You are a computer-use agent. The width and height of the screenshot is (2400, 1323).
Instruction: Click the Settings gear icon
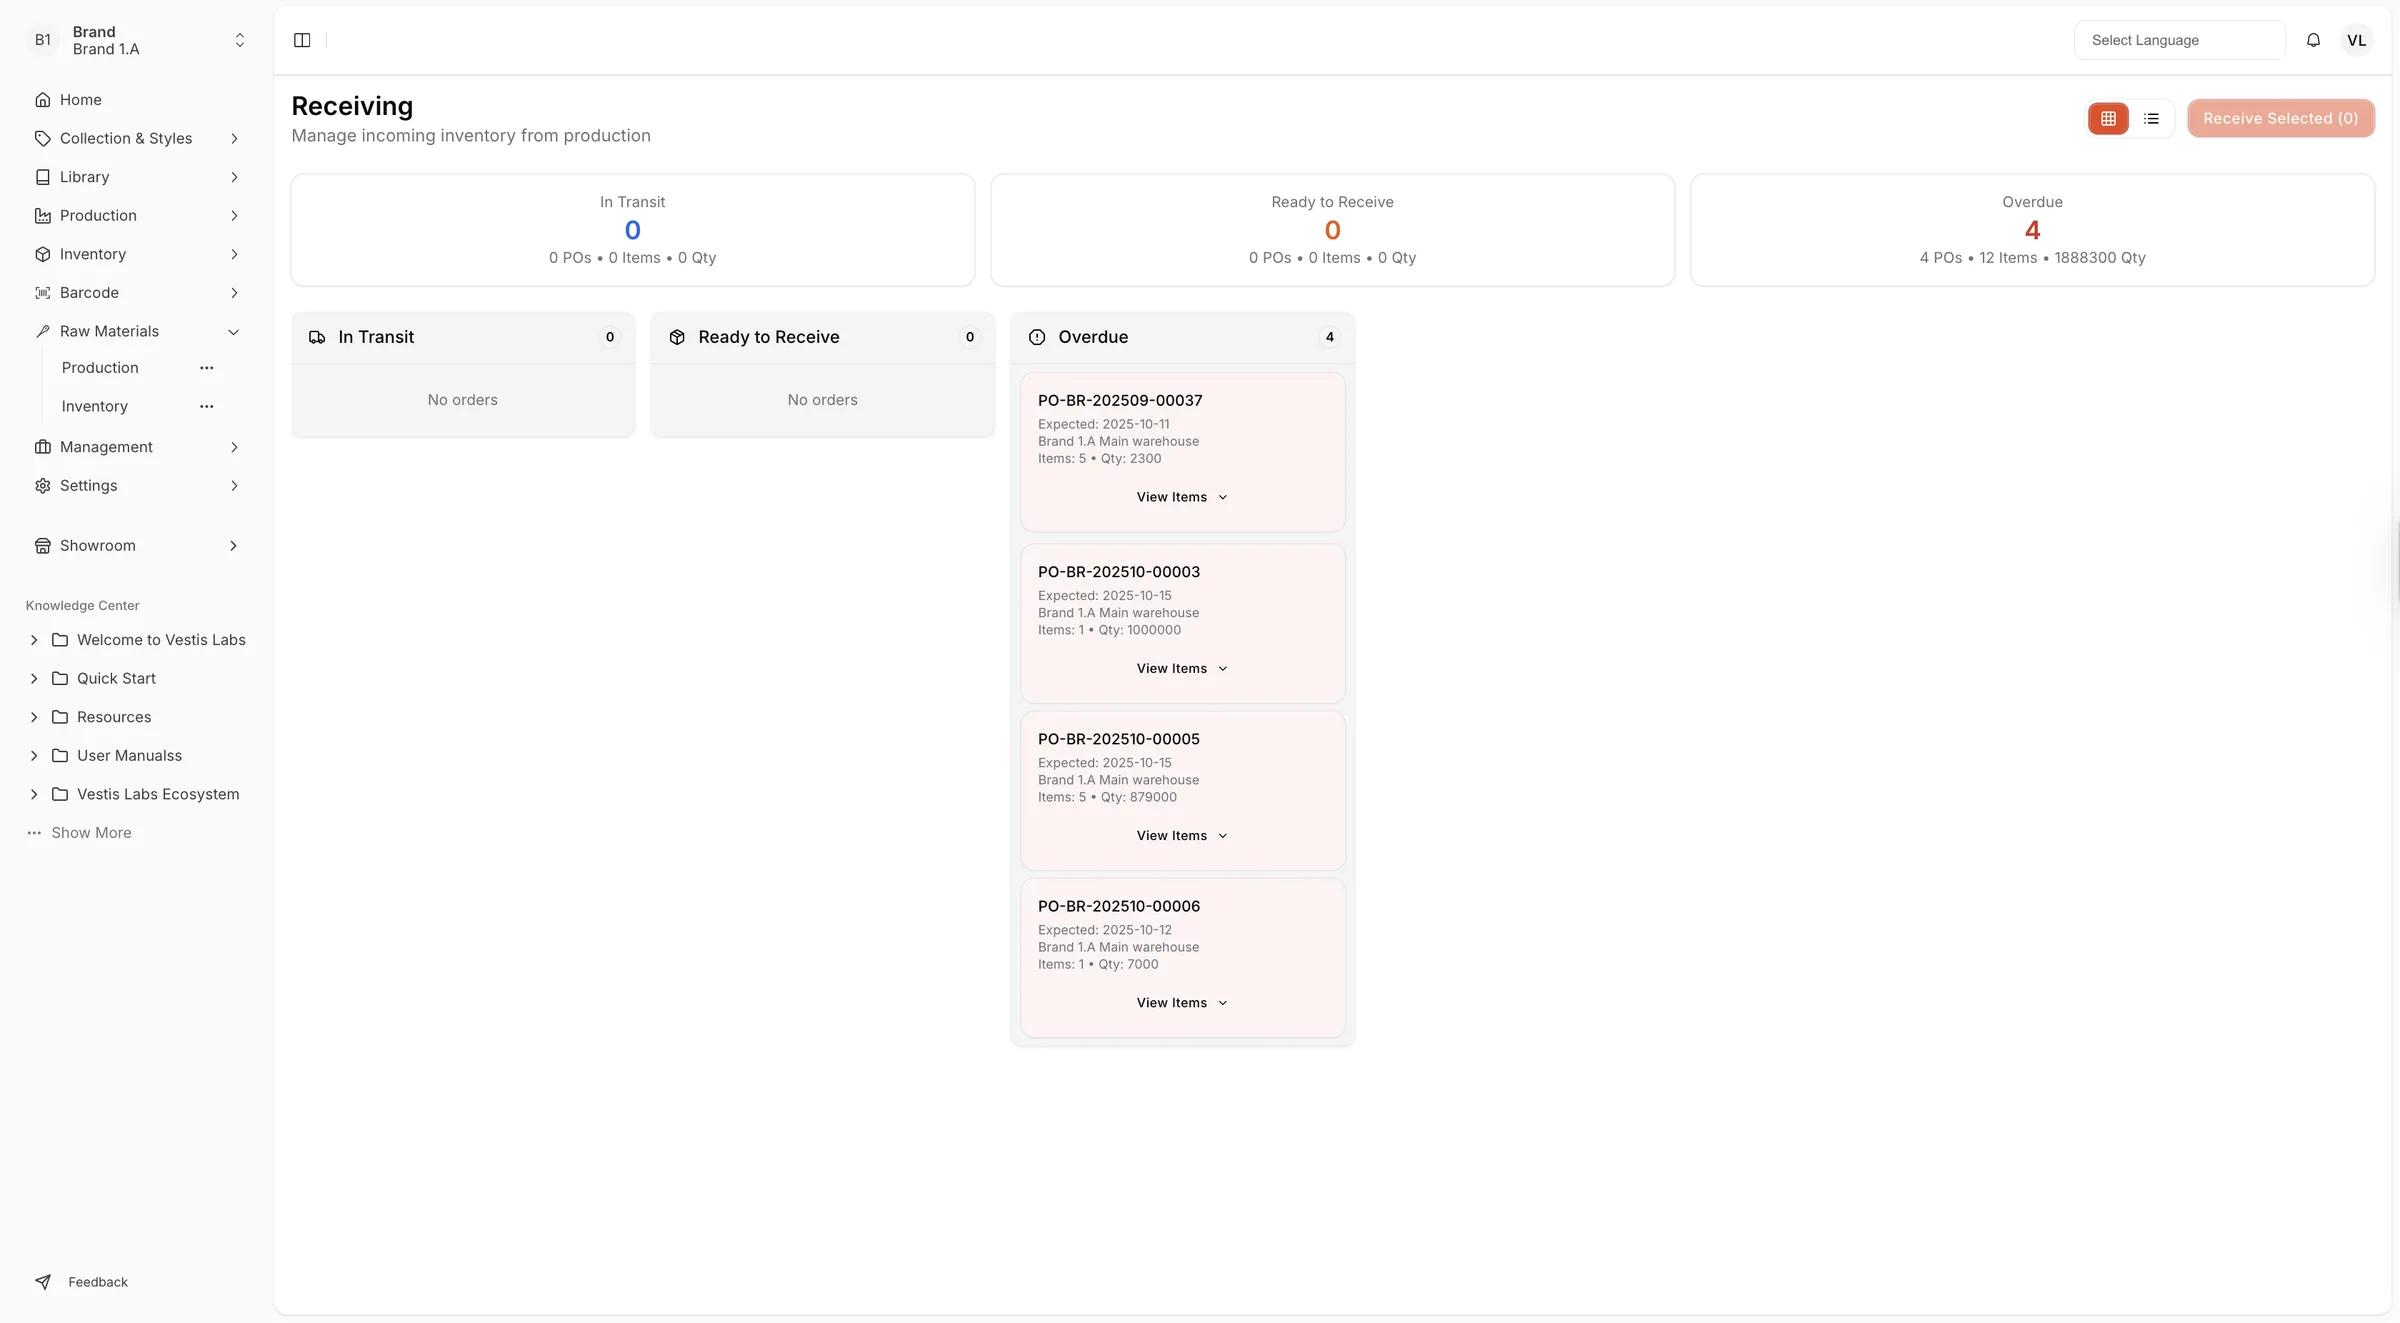click(x=42, y=486)
